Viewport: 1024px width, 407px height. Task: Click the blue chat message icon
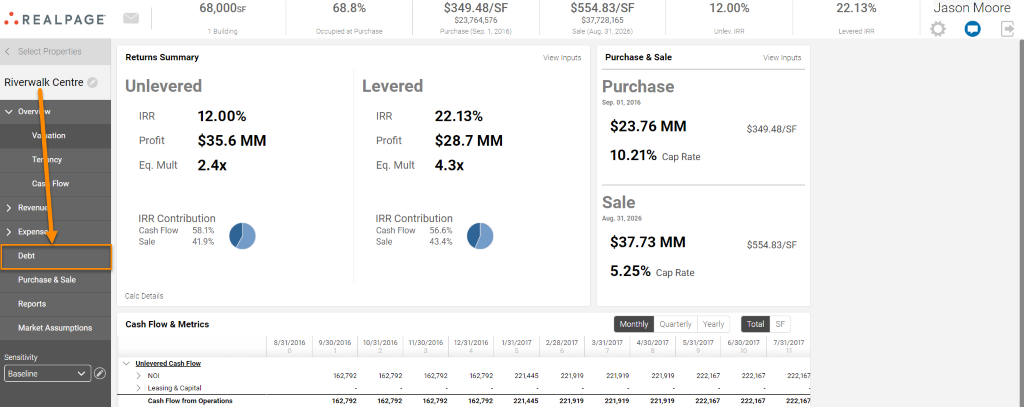click(x=972, y=29)
